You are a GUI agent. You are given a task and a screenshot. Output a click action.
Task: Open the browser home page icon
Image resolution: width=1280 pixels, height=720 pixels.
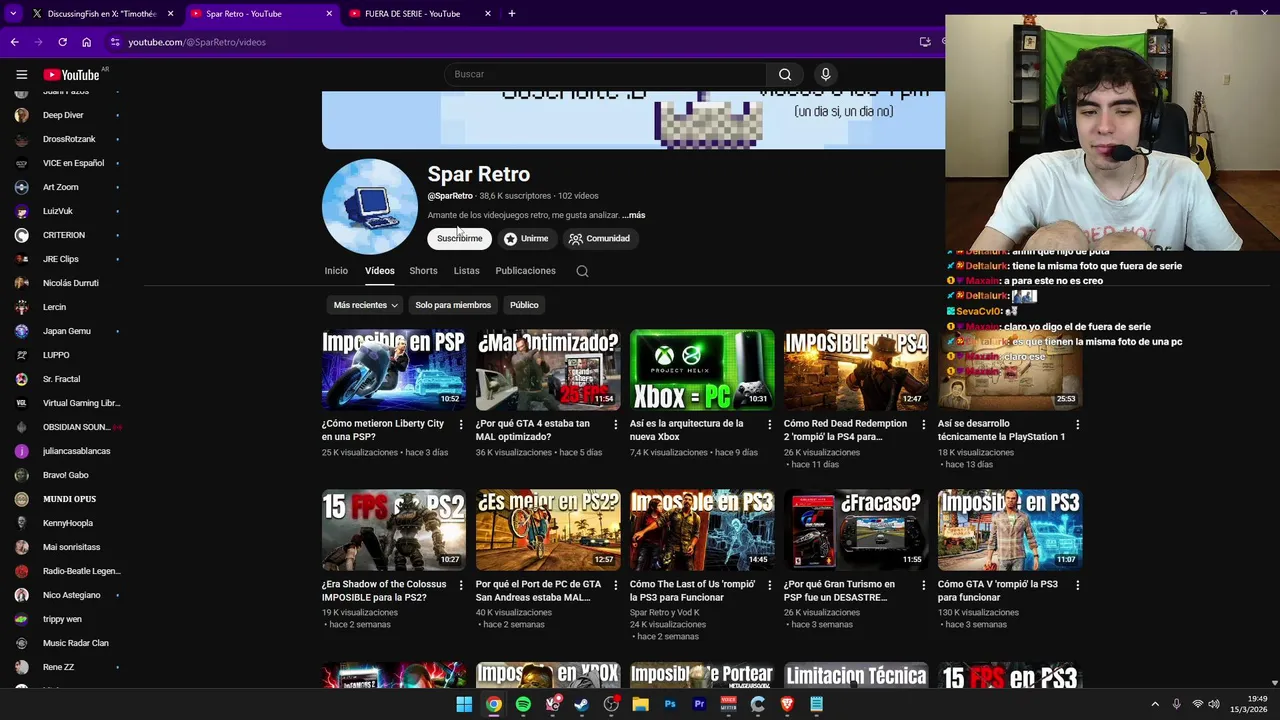click(86, 42)
